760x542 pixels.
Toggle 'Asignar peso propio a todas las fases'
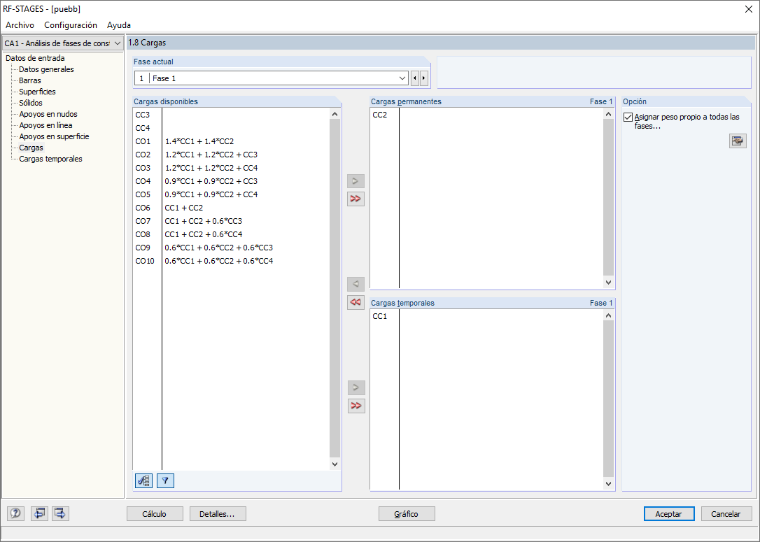(x=628, y=117)
